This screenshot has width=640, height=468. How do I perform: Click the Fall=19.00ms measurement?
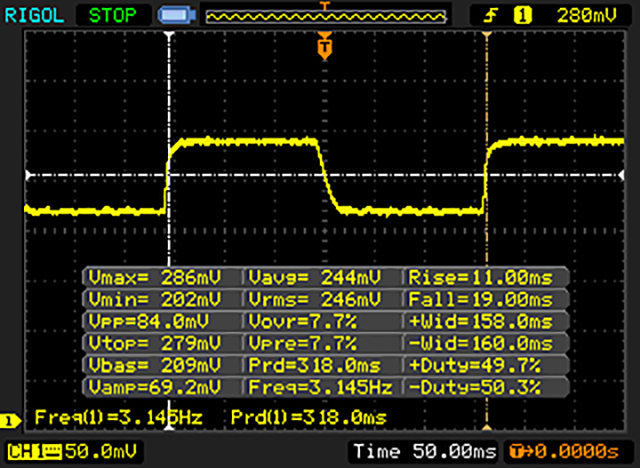[481, 300]
